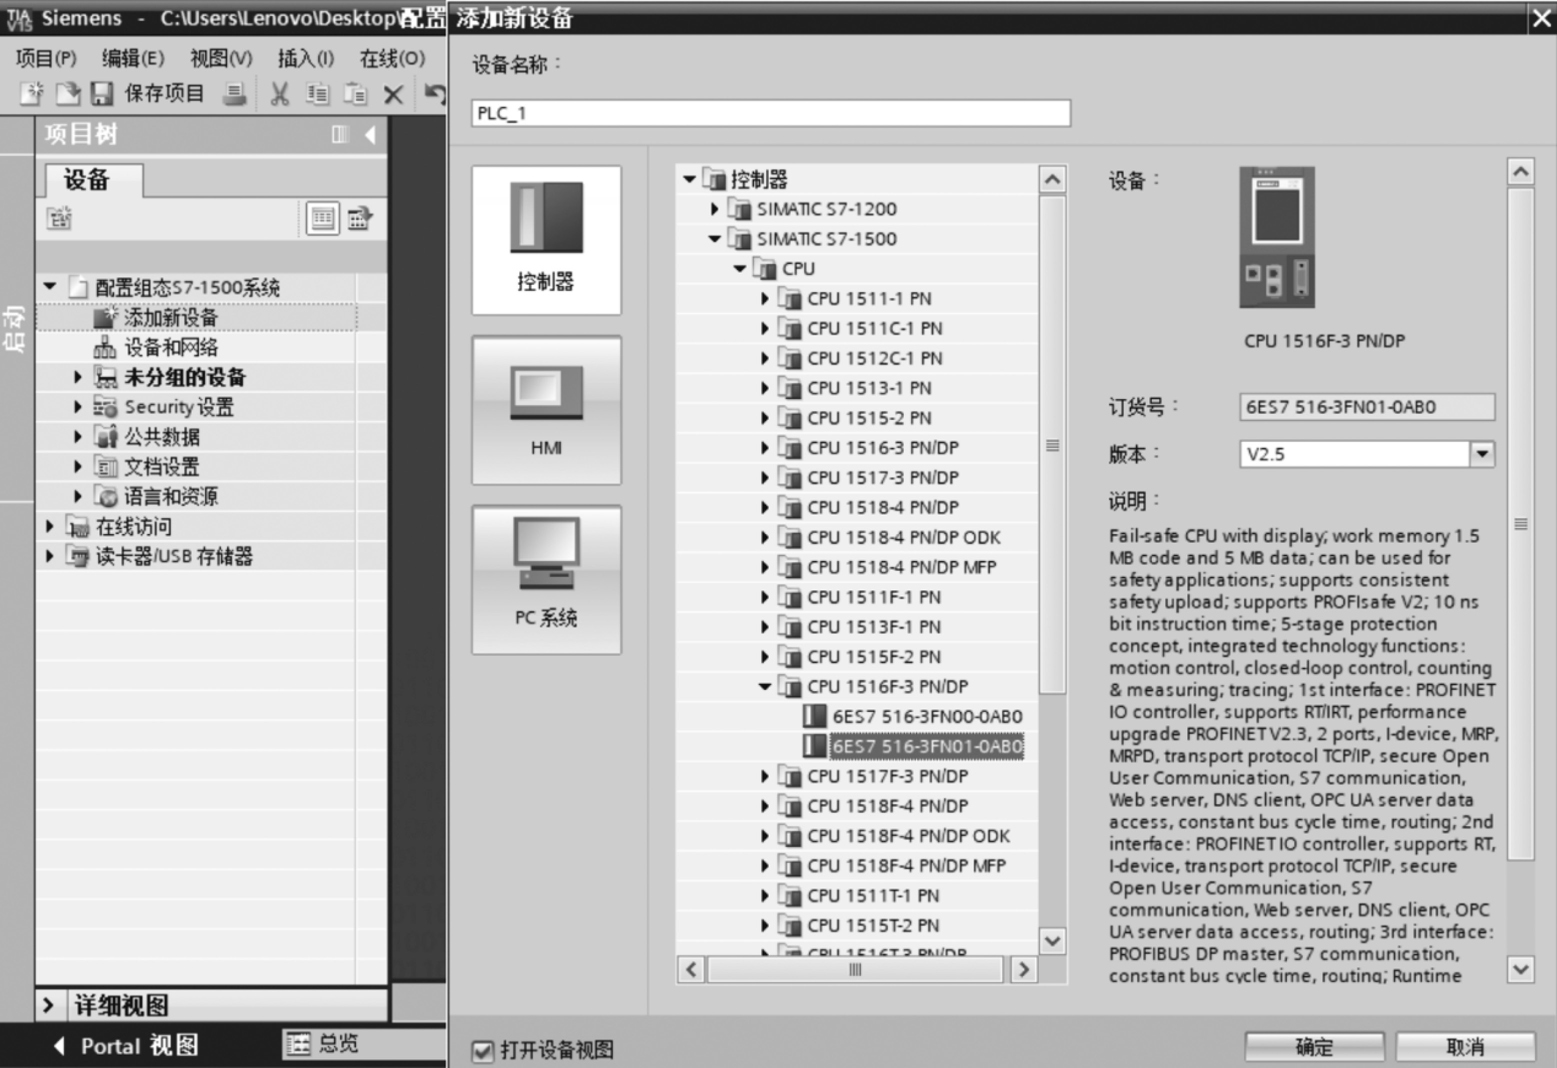Toggle the 打开设备视图 checkbox
The width and height of the screenshot is (1557, 1068).
click(x=483, y=1050)
